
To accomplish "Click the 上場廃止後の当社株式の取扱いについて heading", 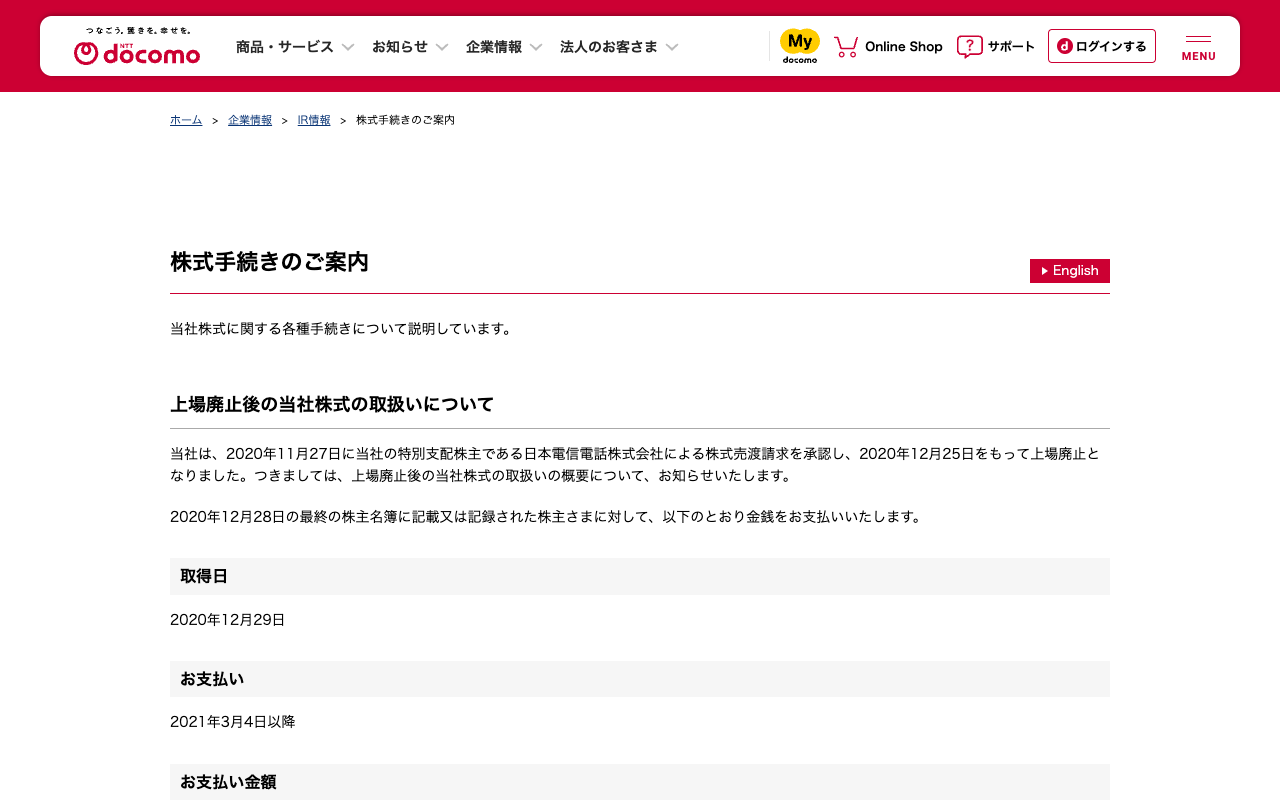I will 332,404.
